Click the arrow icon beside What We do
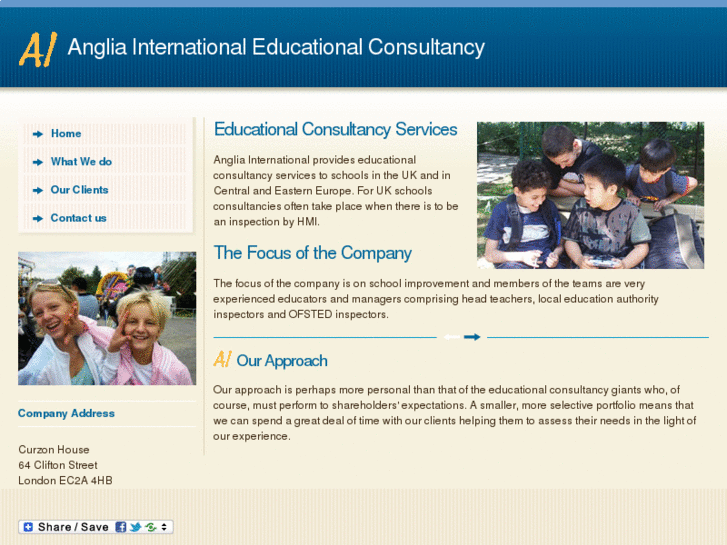The height and width of the screenshot is (545, 727). [x=38, y=162]
